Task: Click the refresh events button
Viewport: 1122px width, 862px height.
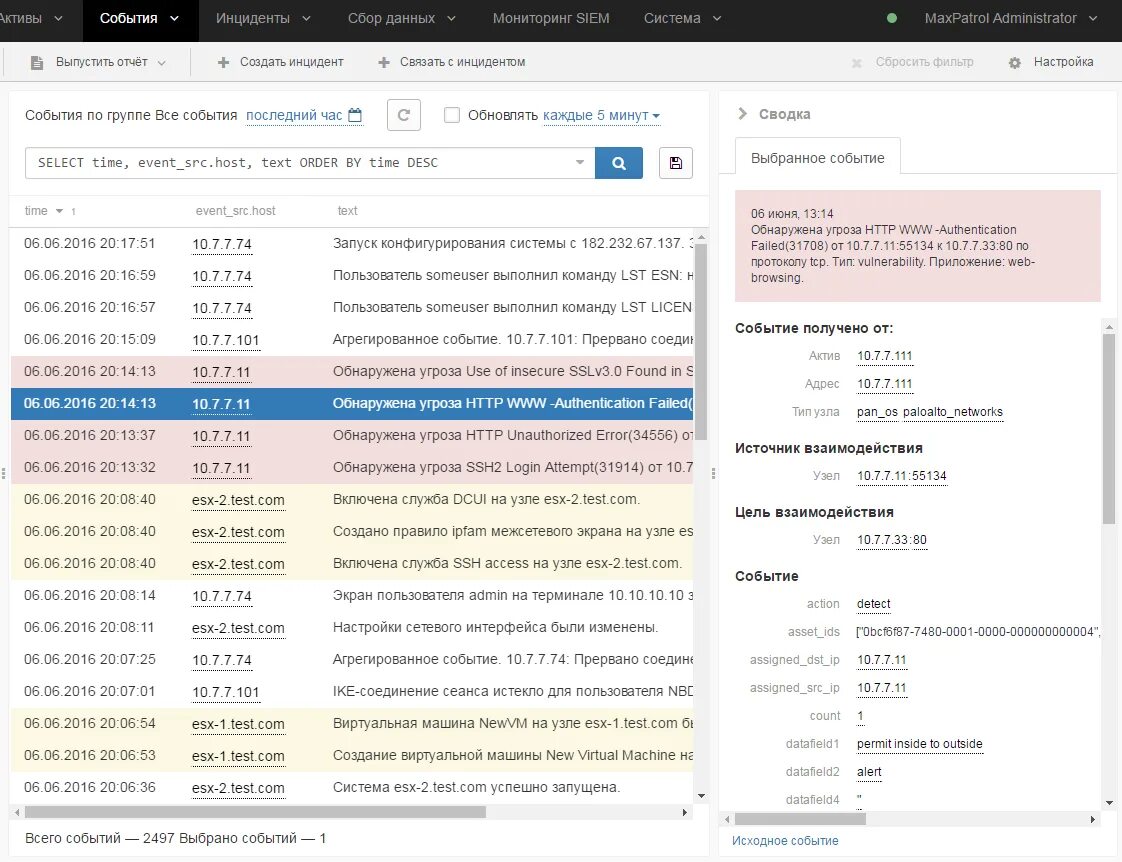Action: click(404, 115)
